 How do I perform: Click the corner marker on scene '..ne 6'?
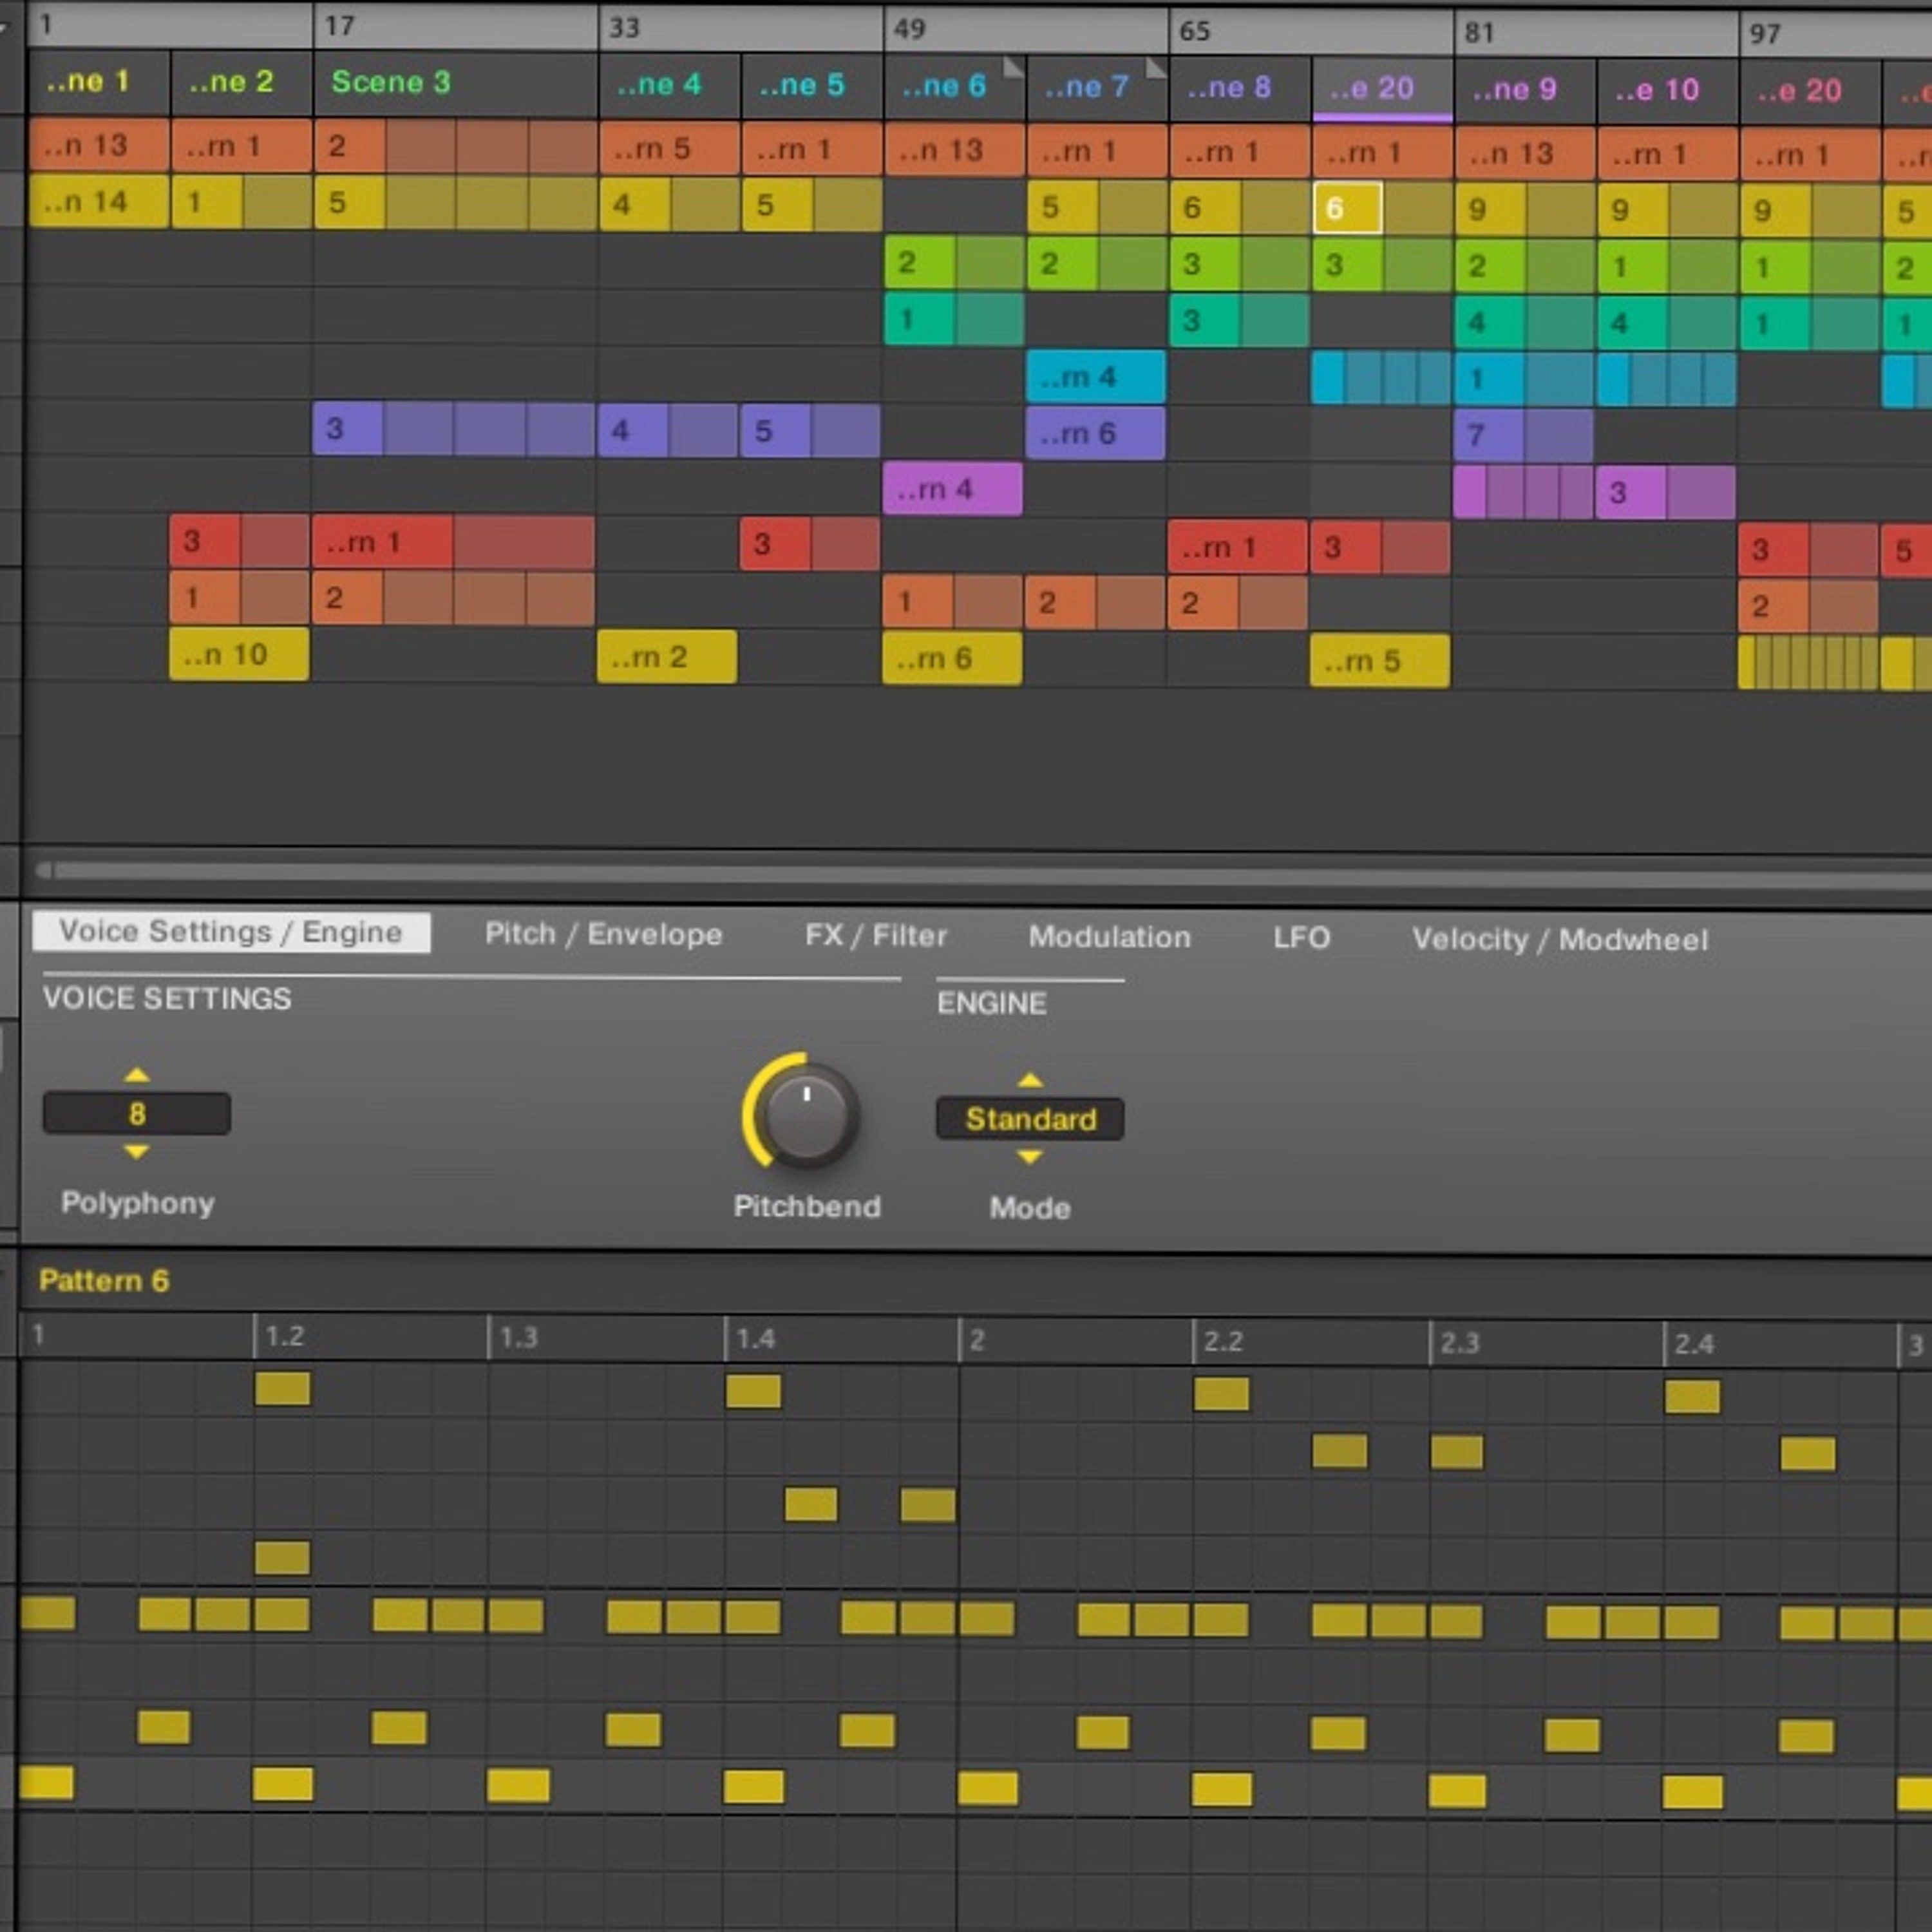click(1014, 67)
